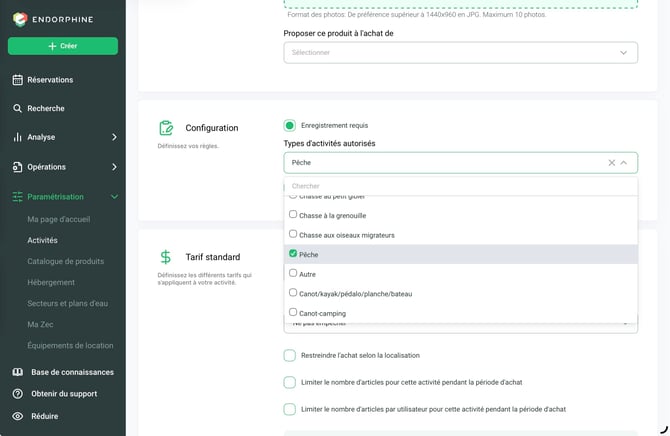Focus the Chercher search field
Viewport: 670px width, 436px height.
(461, 186)
